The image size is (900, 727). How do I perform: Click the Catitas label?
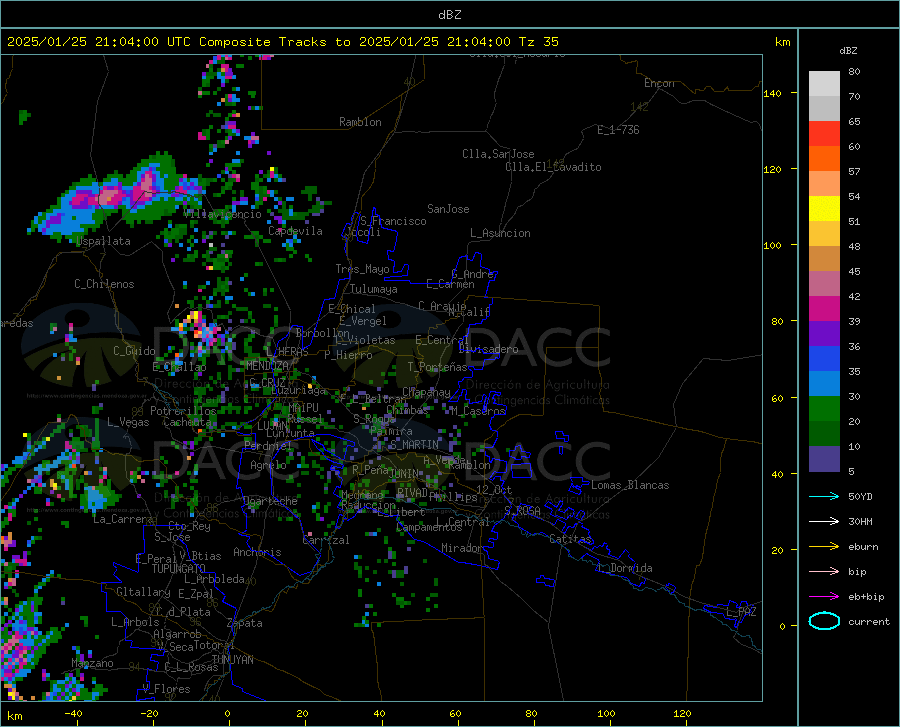point(570,539)
